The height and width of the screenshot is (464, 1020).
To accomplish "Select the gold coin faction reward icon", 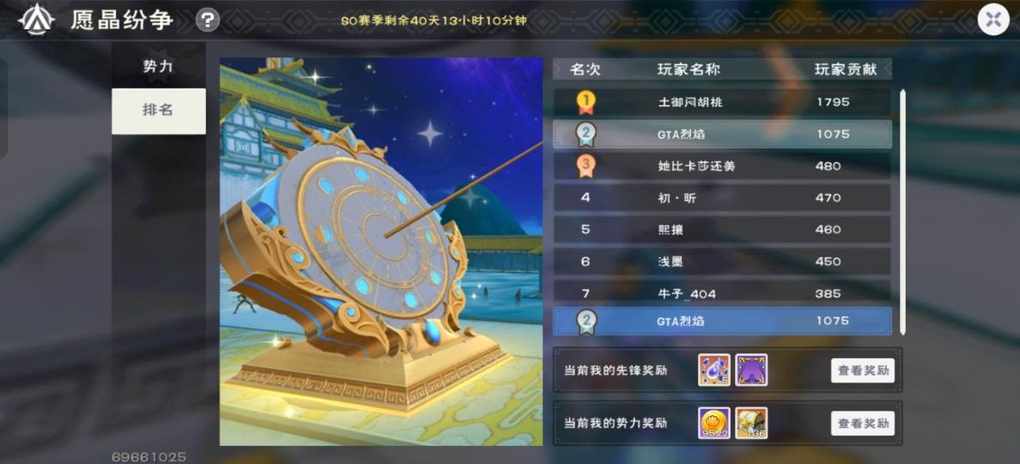I will click(x=714, y=423).
